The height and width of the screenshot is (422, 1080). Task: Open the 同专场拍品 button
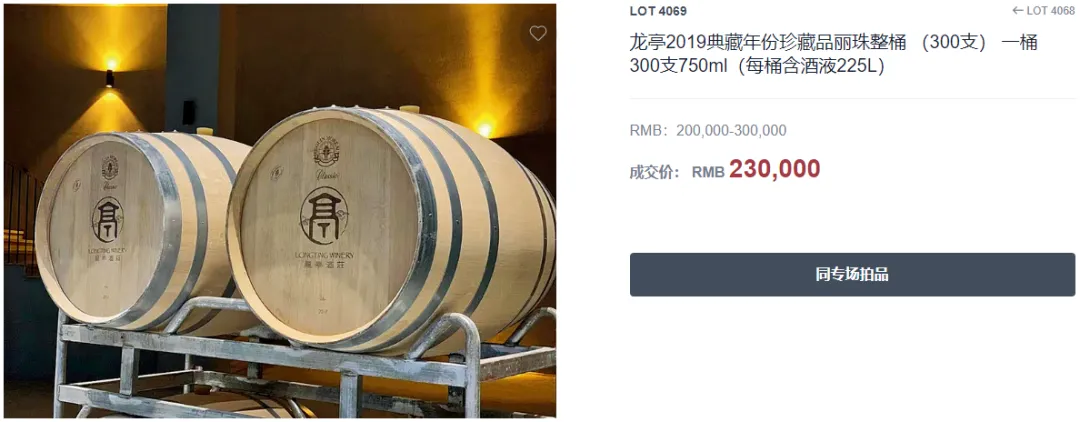coord(852,275)
